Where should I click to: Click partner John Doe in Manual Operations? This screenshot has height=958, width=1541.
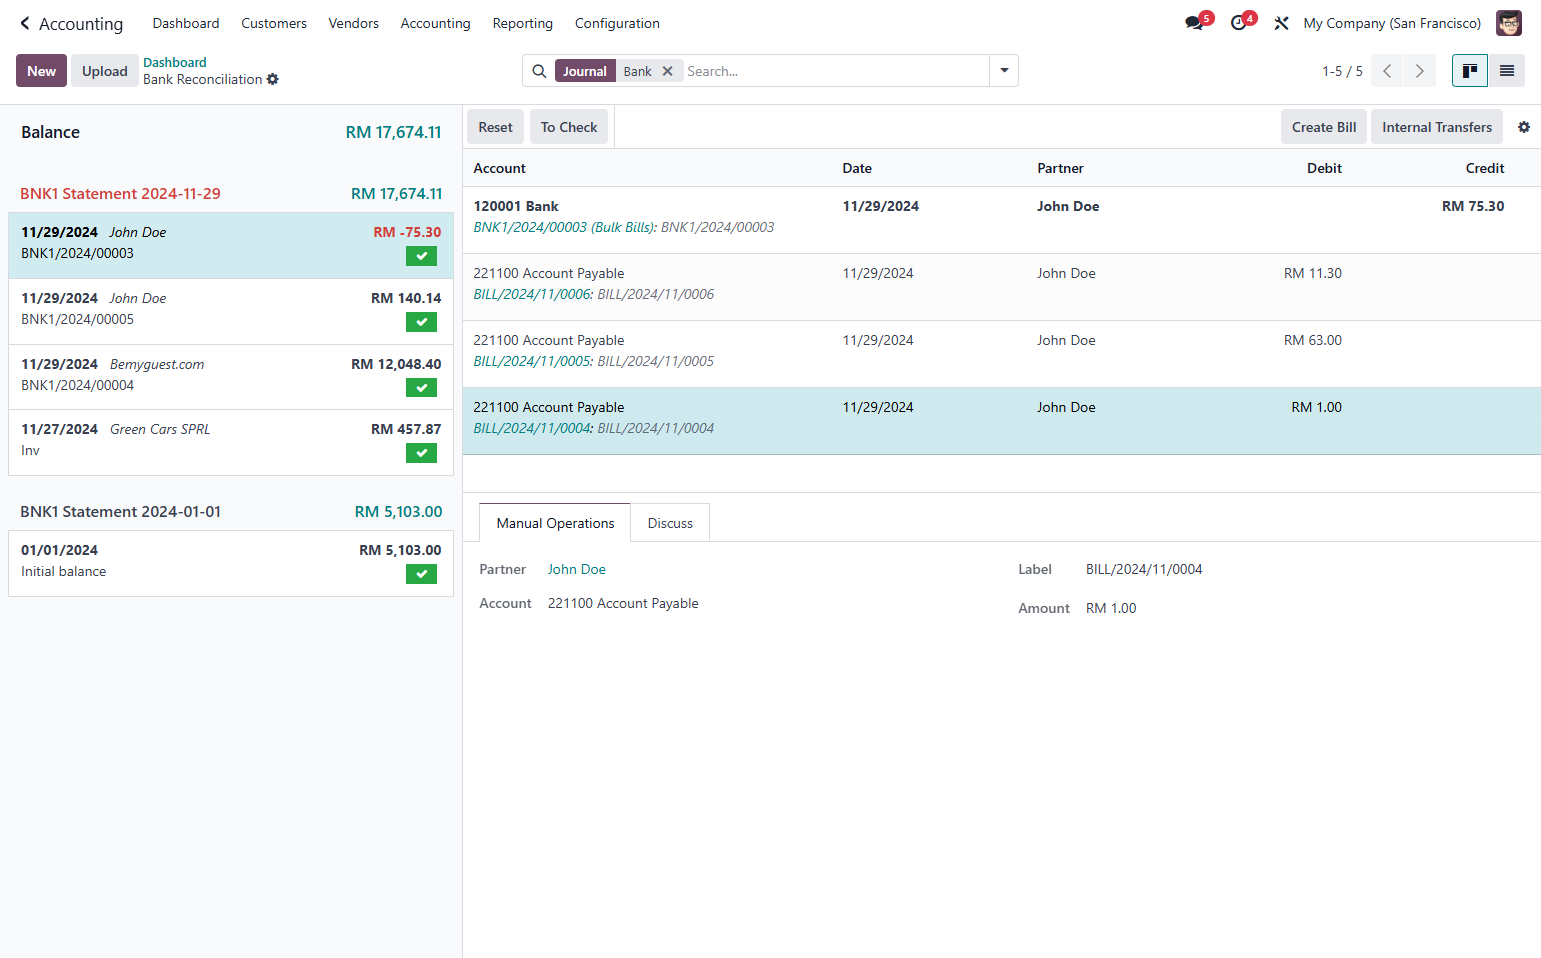pyautogui.click(x=577, y=569)
